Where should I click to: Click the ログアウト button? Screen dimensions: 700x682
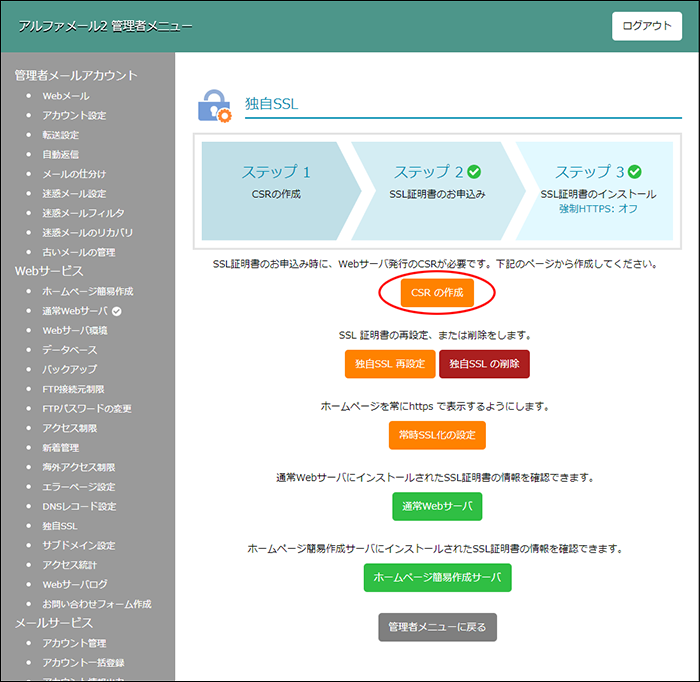[x=646, y=26]
